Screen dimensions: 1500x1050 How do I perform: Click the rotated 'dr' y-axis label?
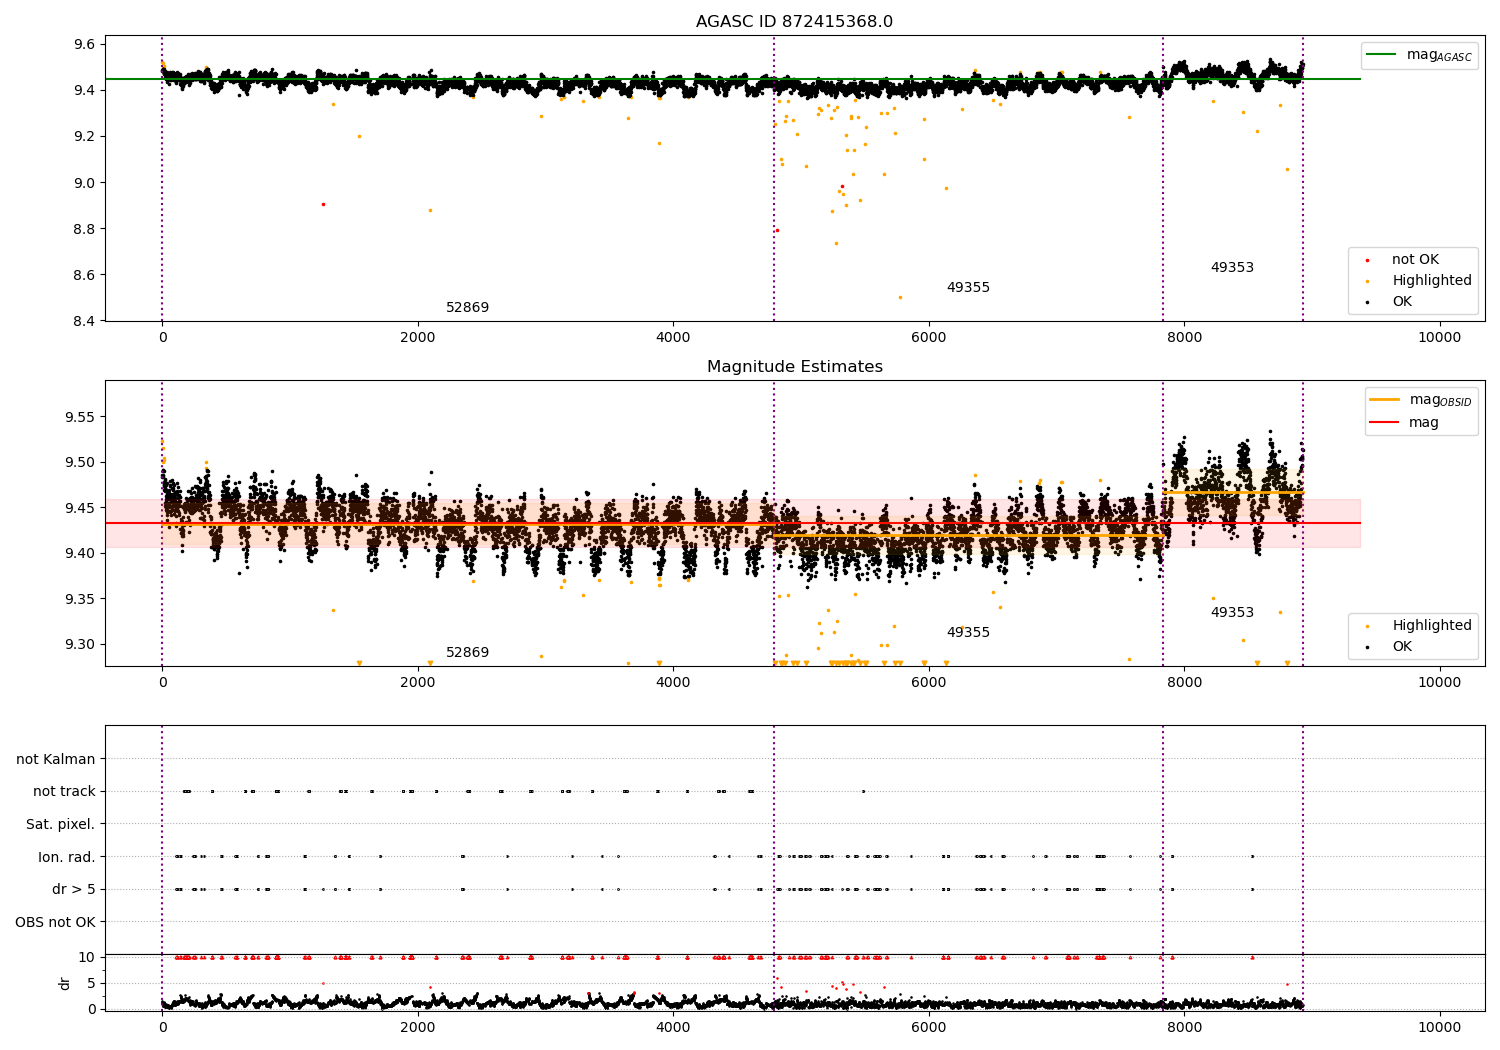tap(65, 983)
